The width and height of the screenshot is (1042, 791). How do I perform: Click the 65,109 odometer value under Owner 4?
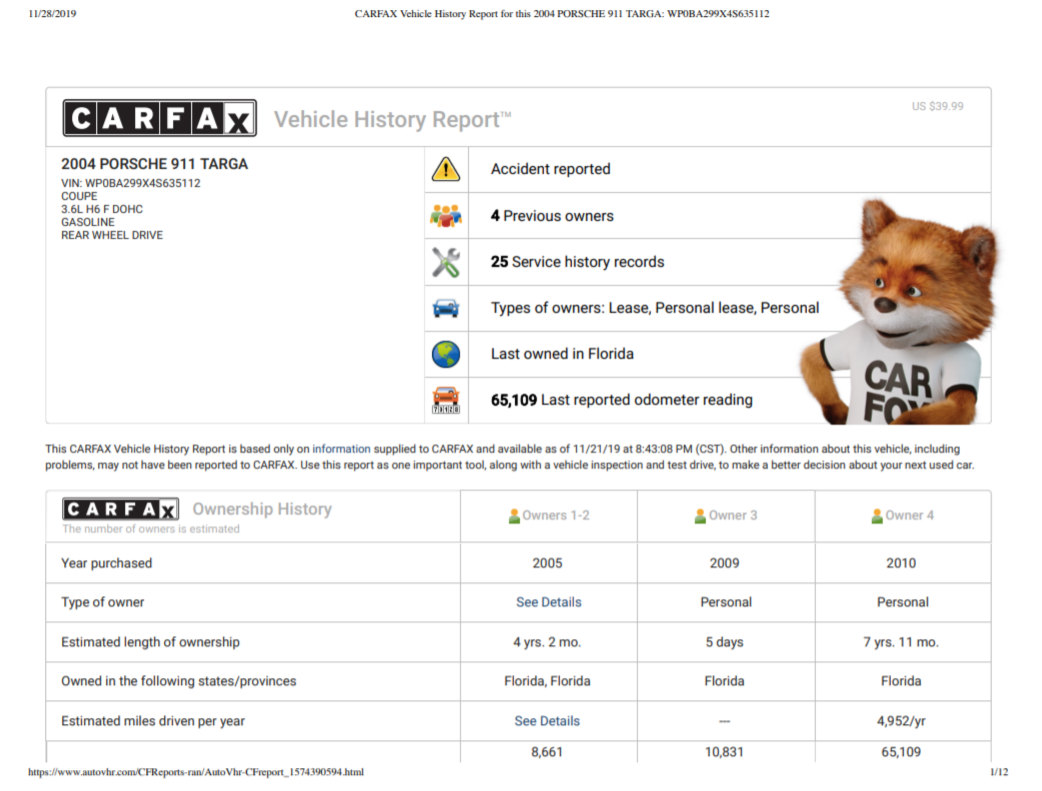coord(901,752)
